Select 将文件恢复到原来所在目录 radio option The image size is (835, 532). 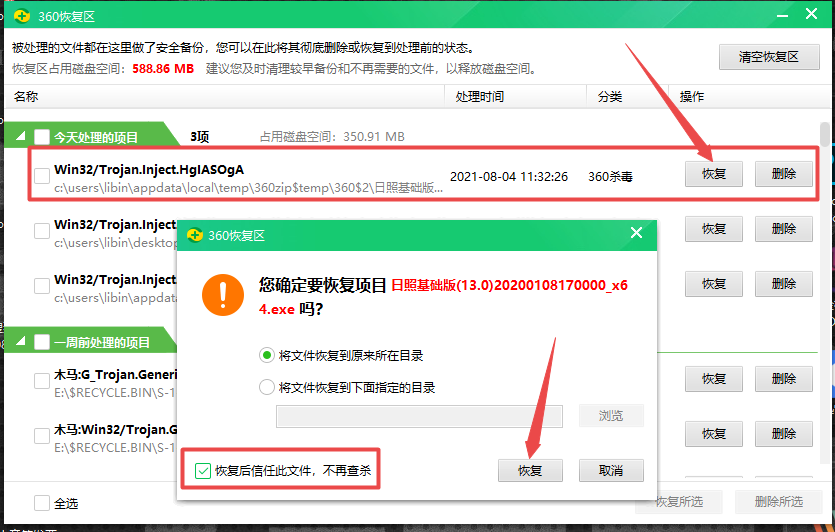click(x=266, y=355)
